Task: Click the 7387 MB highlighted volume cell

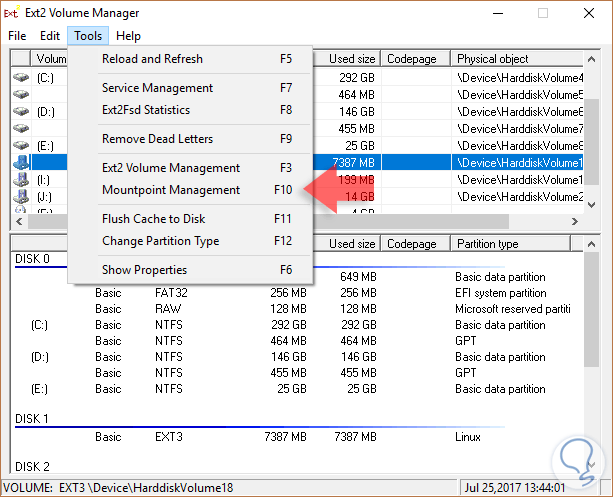Action: tap(353, 162)
